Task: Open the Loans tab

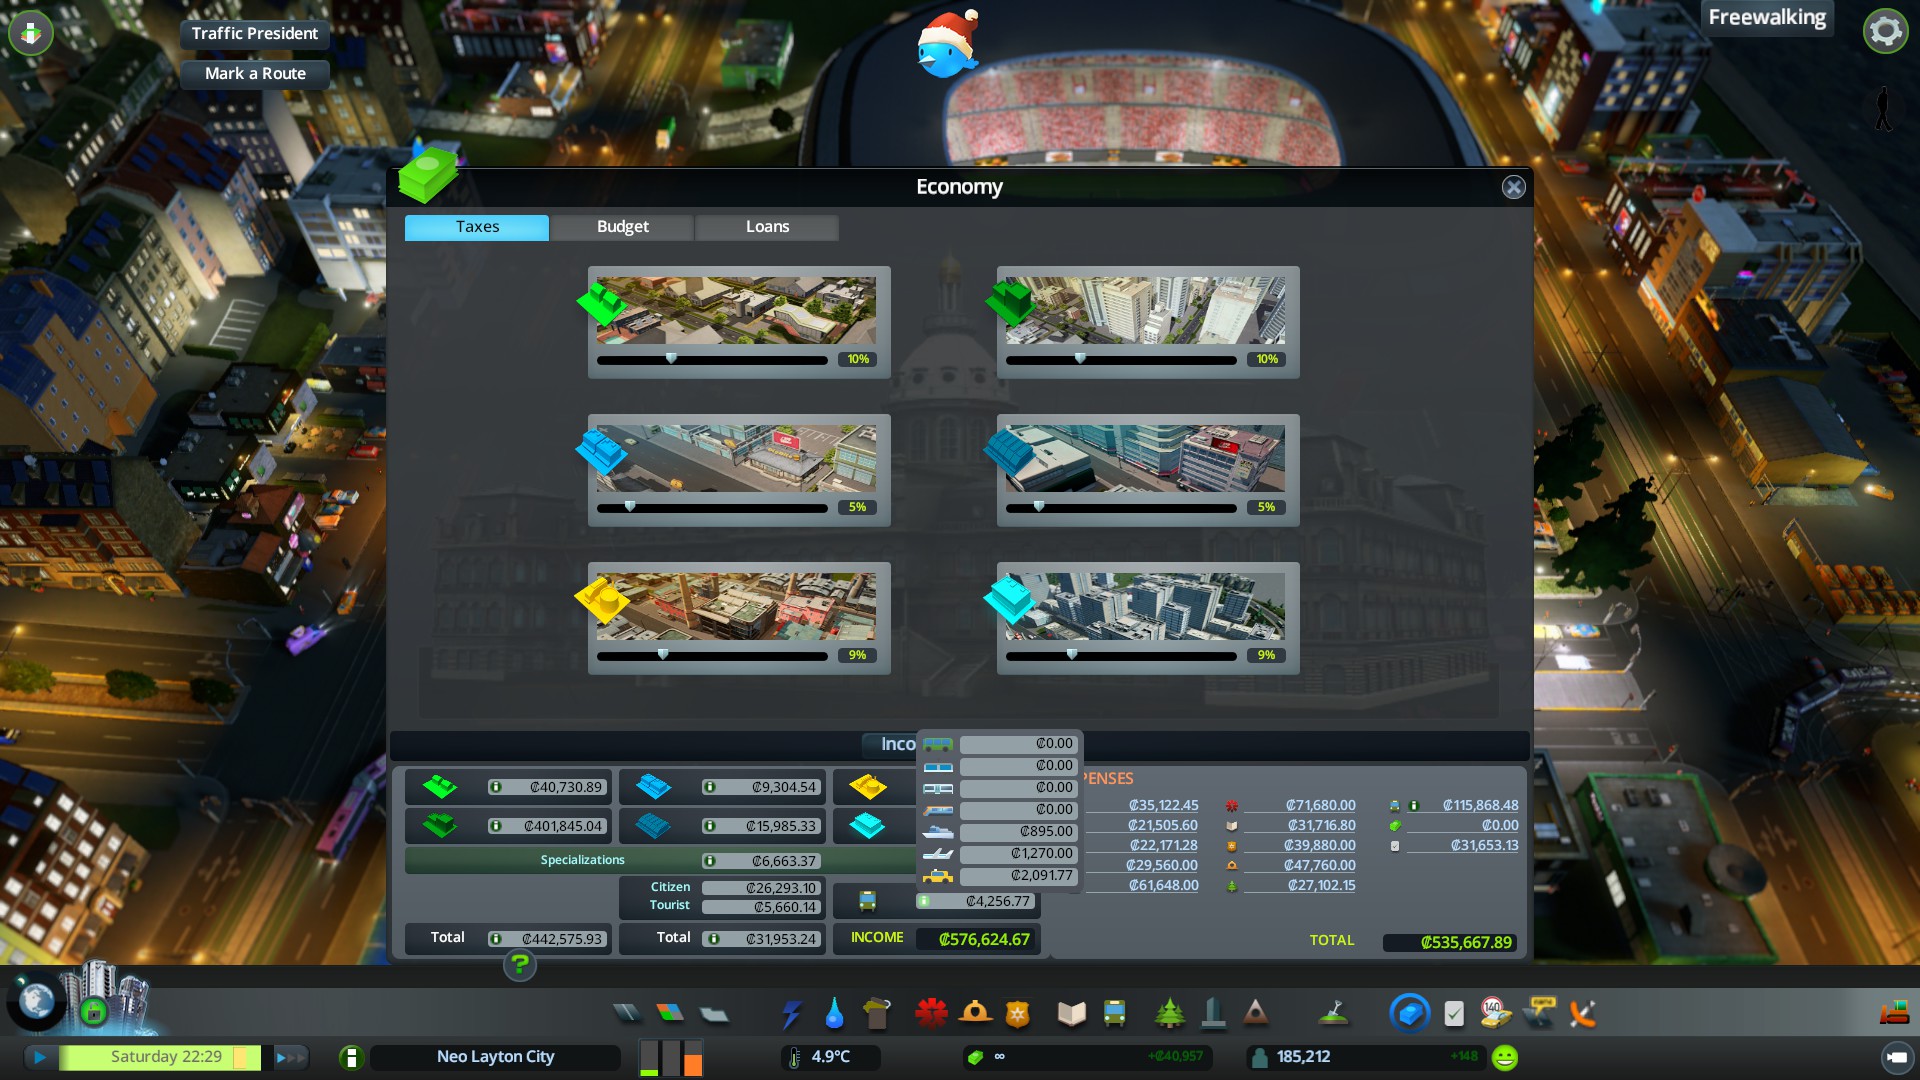Action: pyautogui.click(x=767, y=227)
